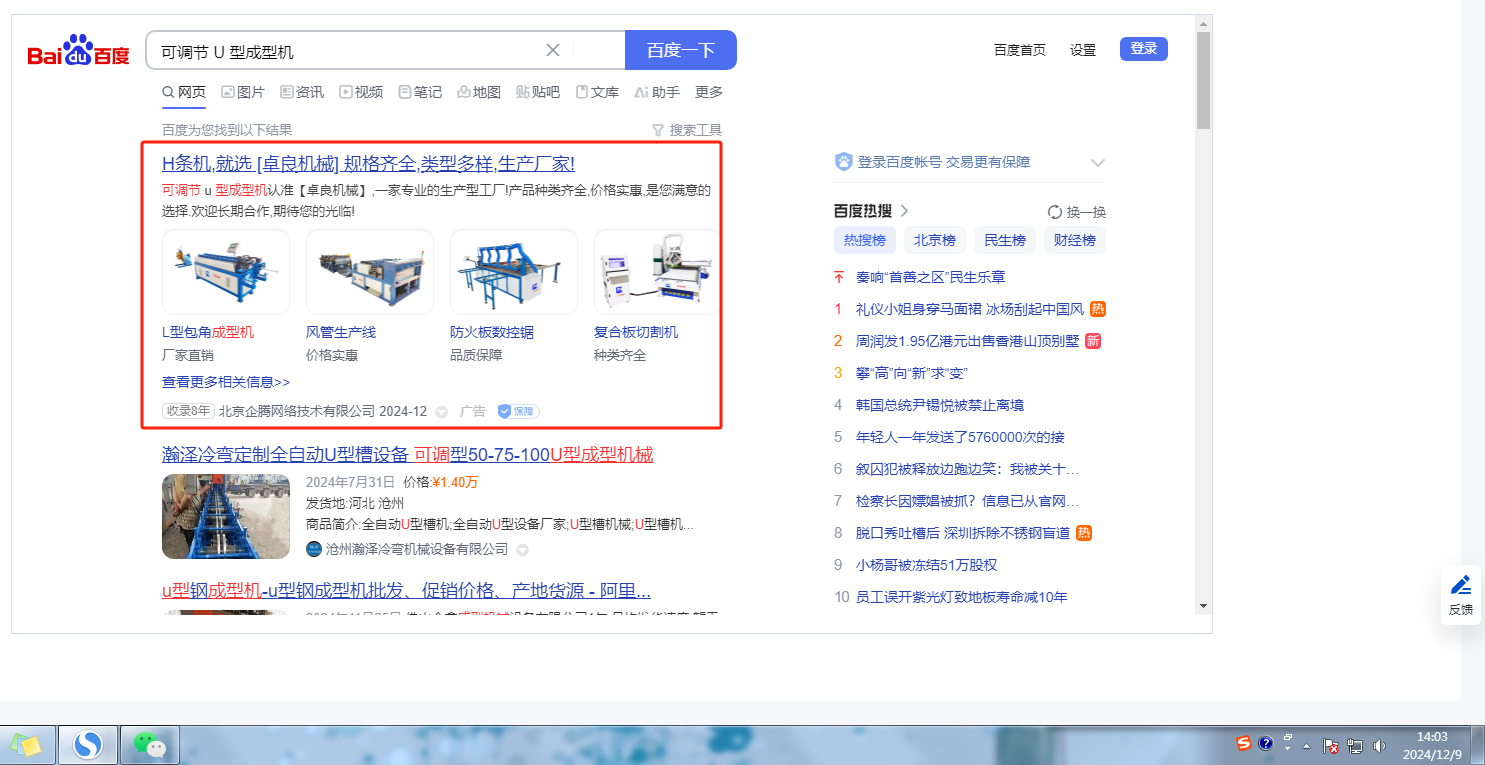Select the 文库 tab
The image size is (1485, 765).
597,92
